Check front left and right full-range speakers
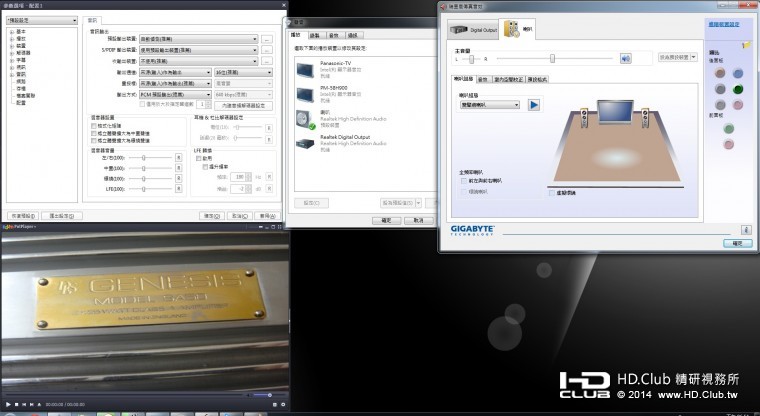The image size is (760, 416). point(464,181)
